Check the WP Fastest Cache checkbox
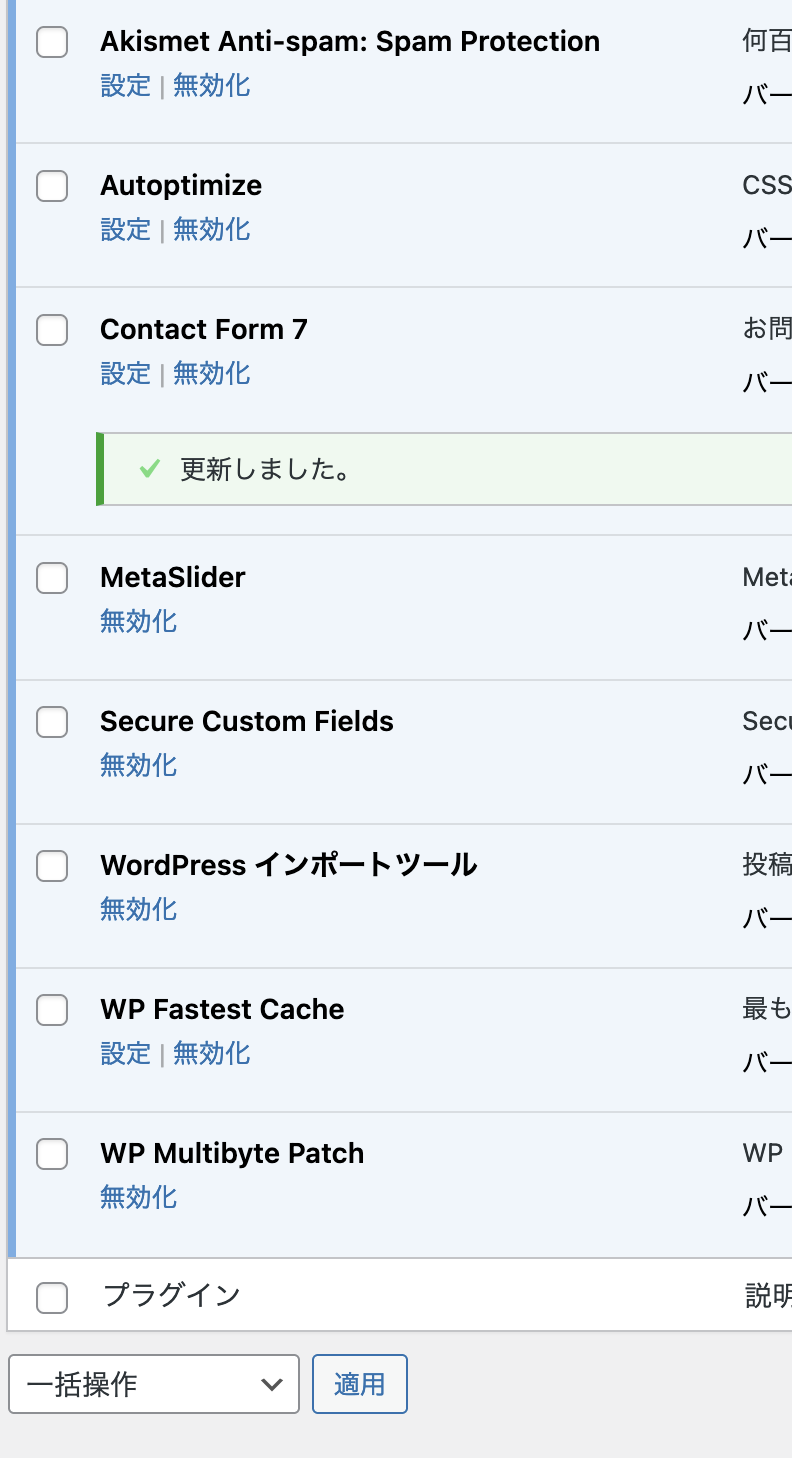Viewport: 792px width, 1458px height. tap(52, 1010)
